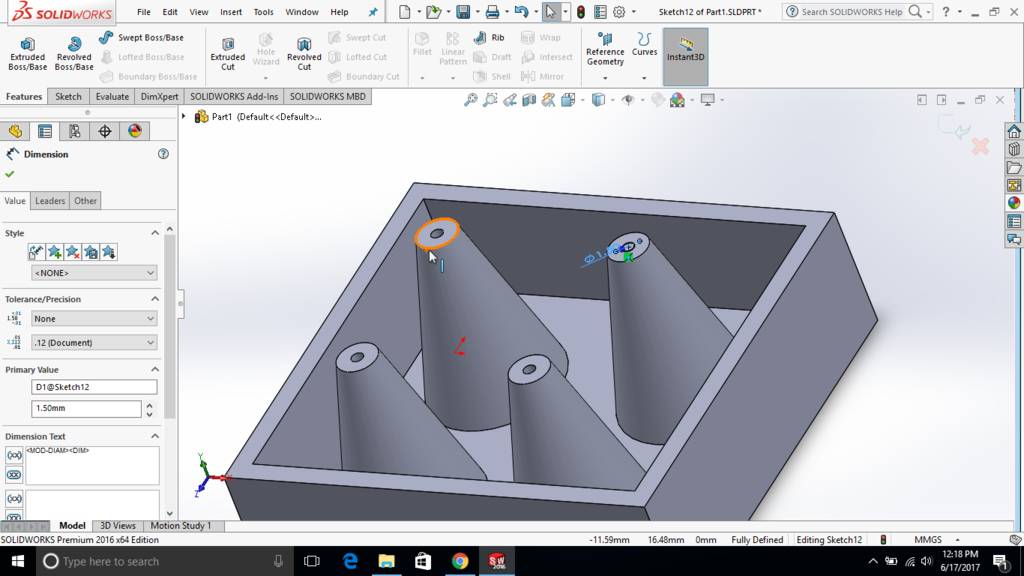Click primary value field 1.50mm

86,408
